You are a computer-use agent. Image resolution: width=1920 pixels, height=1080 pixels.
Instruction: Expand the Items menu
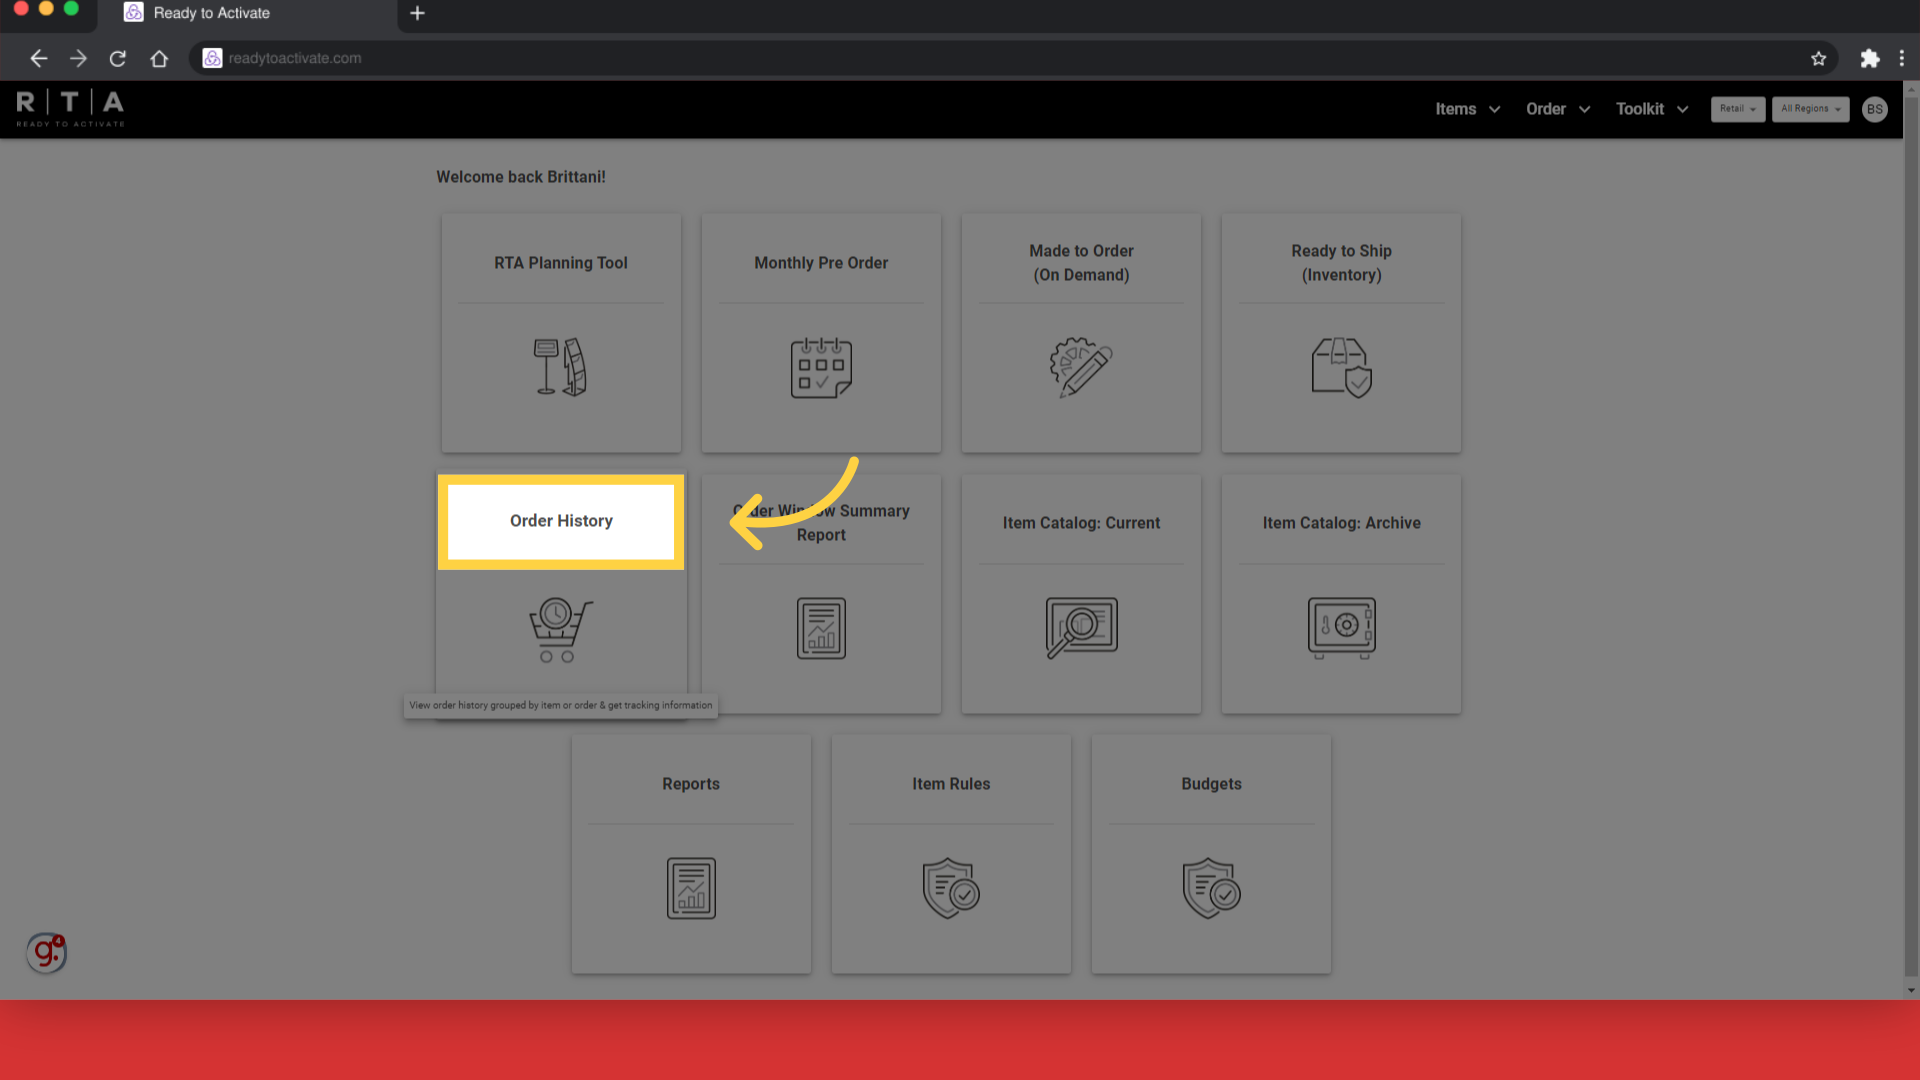pos(1467,109)
